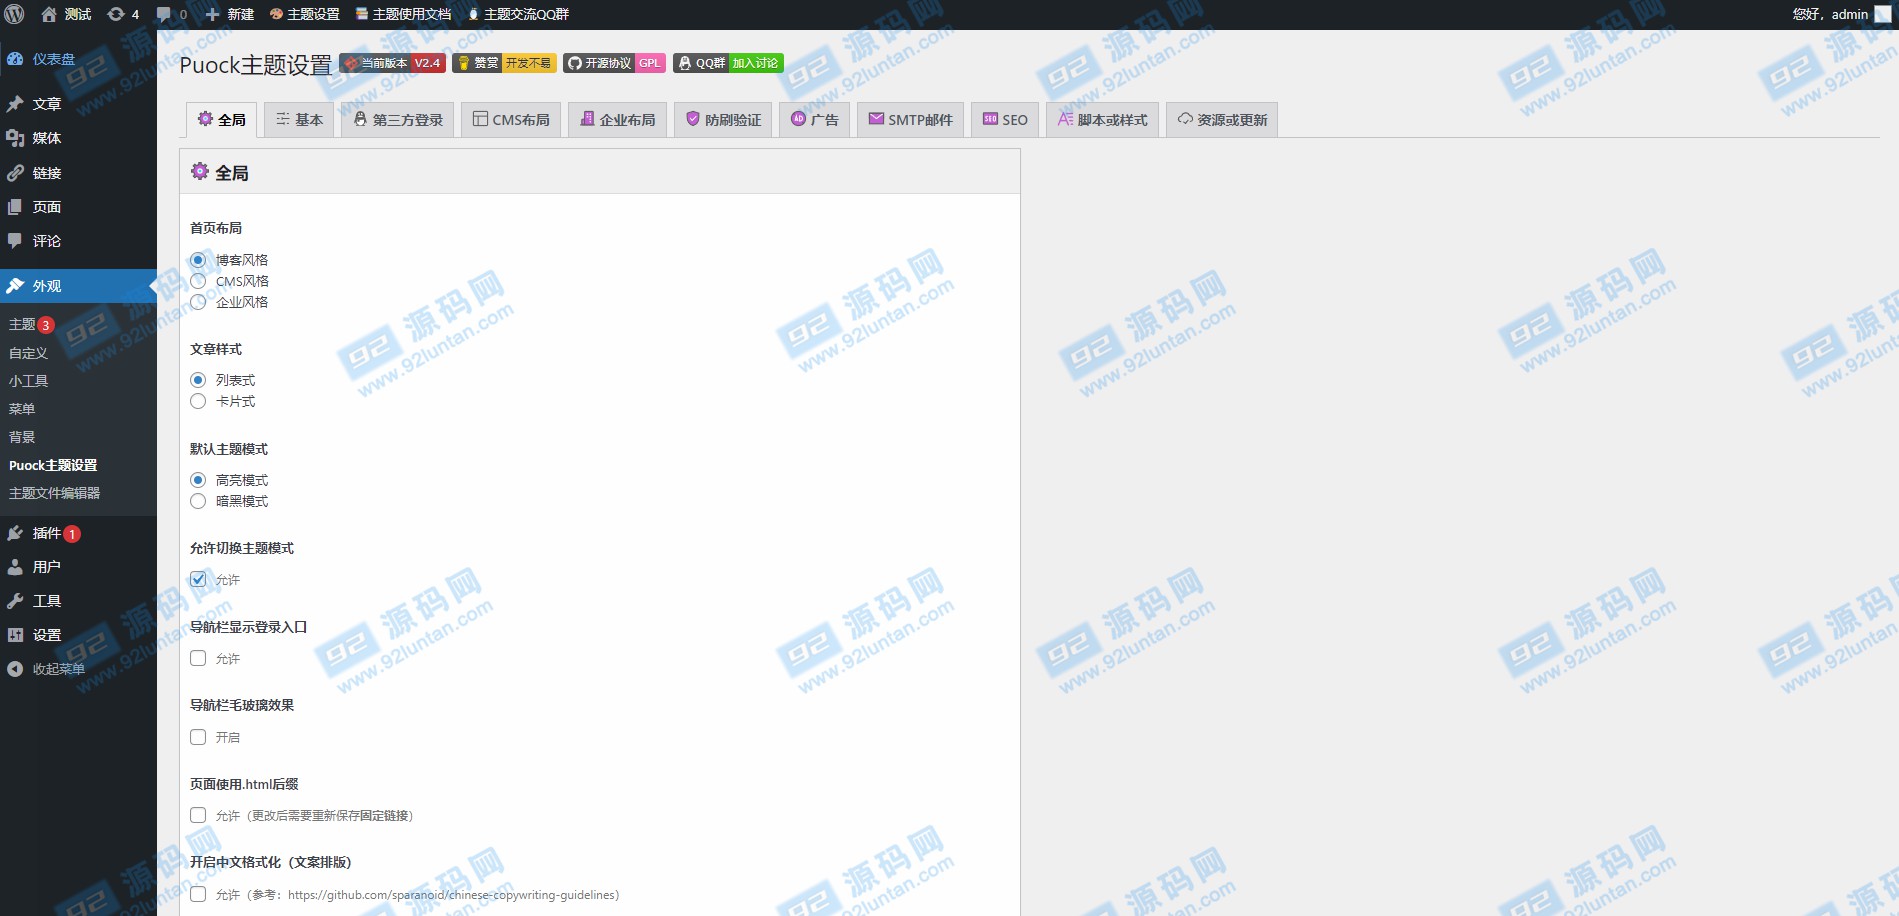Check 允许 for 开启中文格式化
Viewport: 1899px width, 916px height.
198,894
